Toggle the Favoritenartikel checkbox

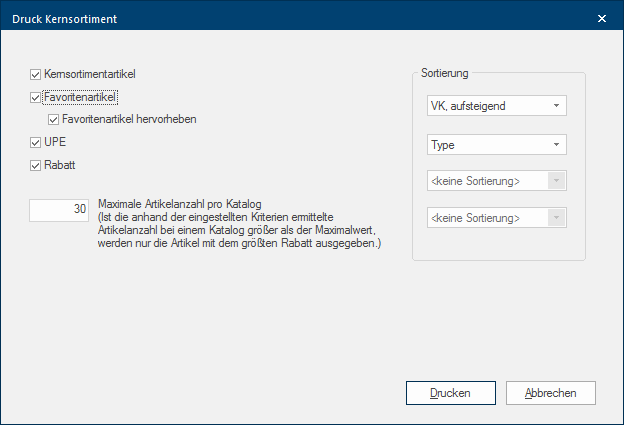click(36, 98)
